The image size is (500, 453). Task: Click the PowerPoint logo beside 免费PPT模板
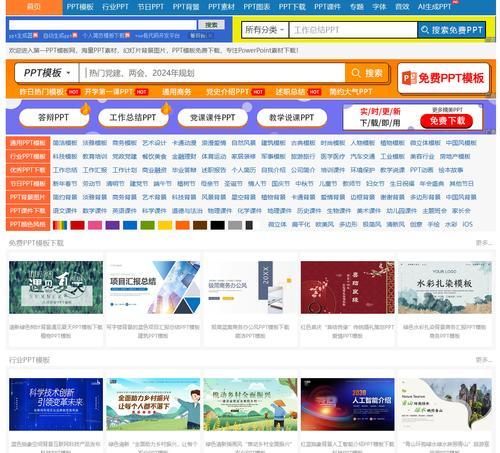tap(409, 78)
